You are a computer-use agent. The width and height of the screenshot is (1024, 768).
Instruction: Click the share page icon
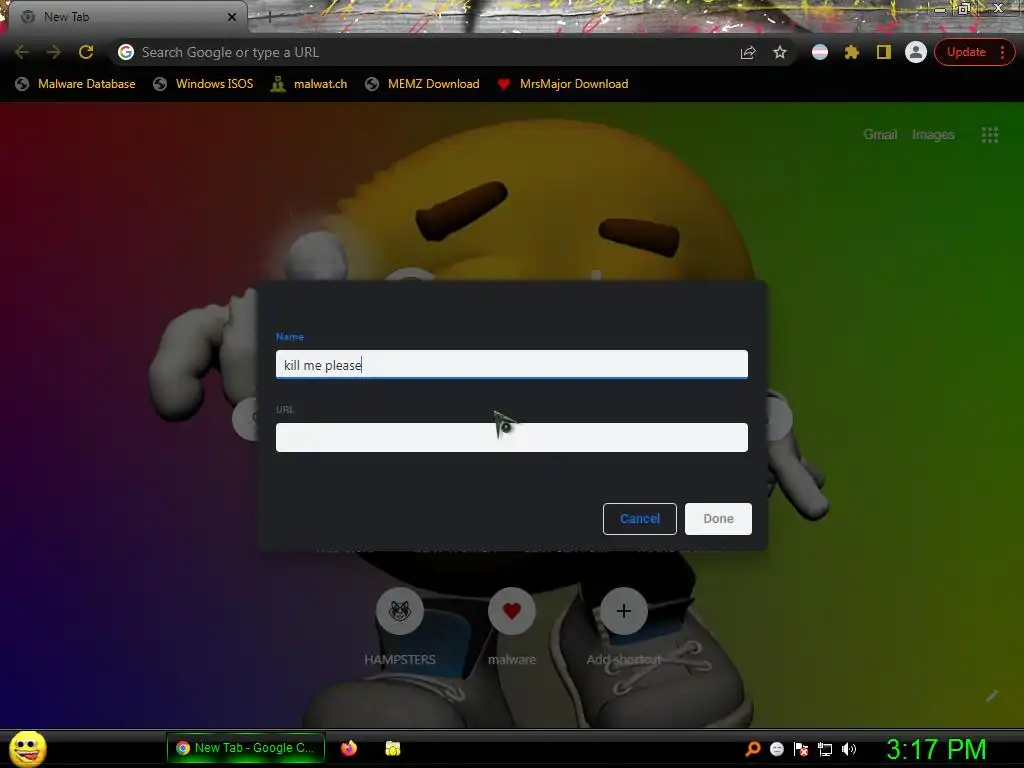(748, 52)
